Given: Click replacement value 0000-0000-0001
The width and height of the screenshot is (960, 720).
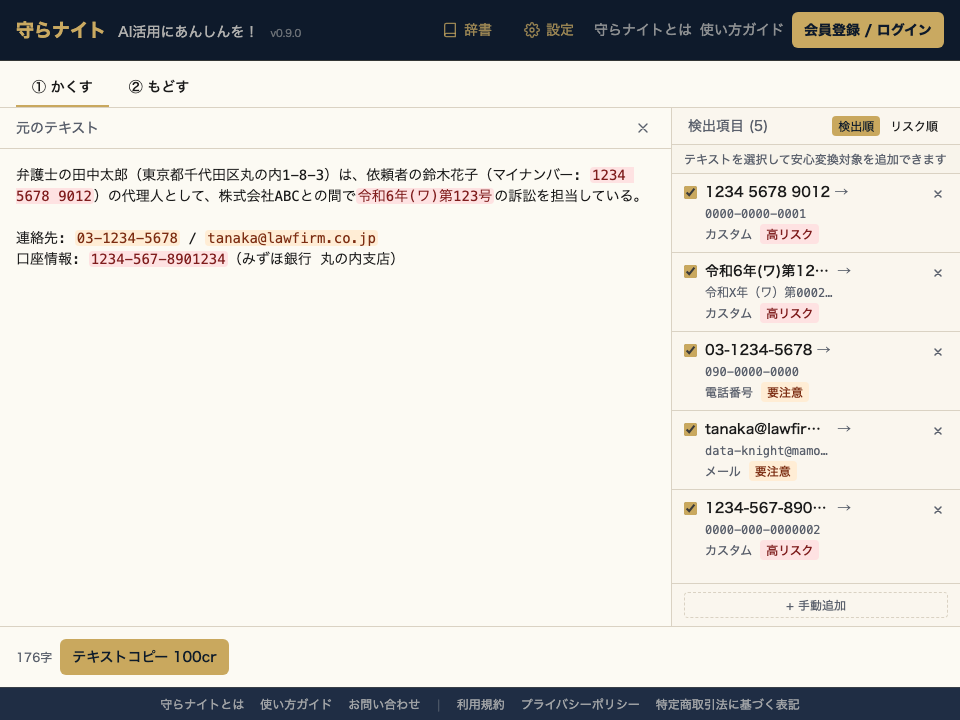Looking at the screenshot, I should (755, 214).
